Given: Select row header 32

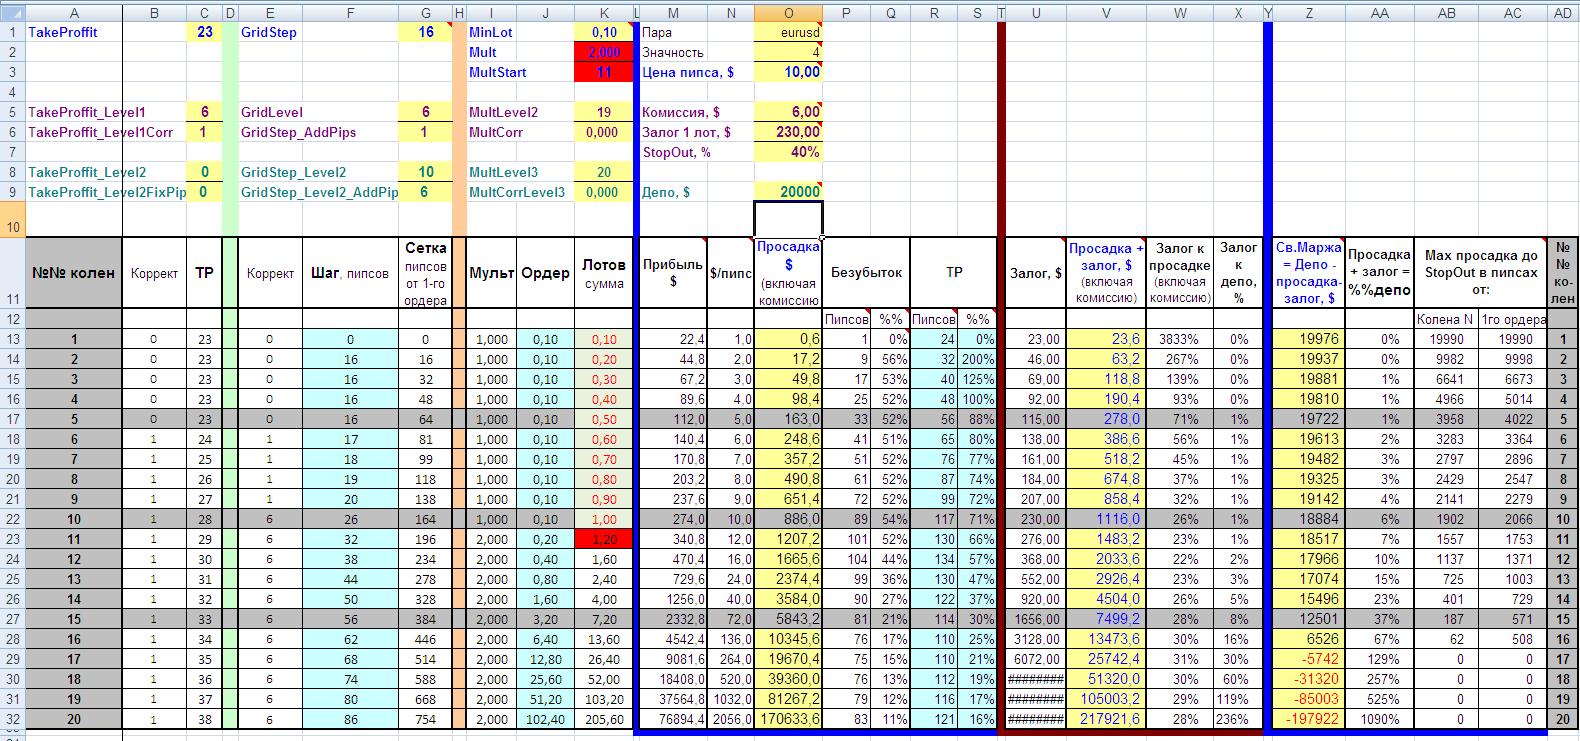Looking at the screenshot, I should click(12, 719).
